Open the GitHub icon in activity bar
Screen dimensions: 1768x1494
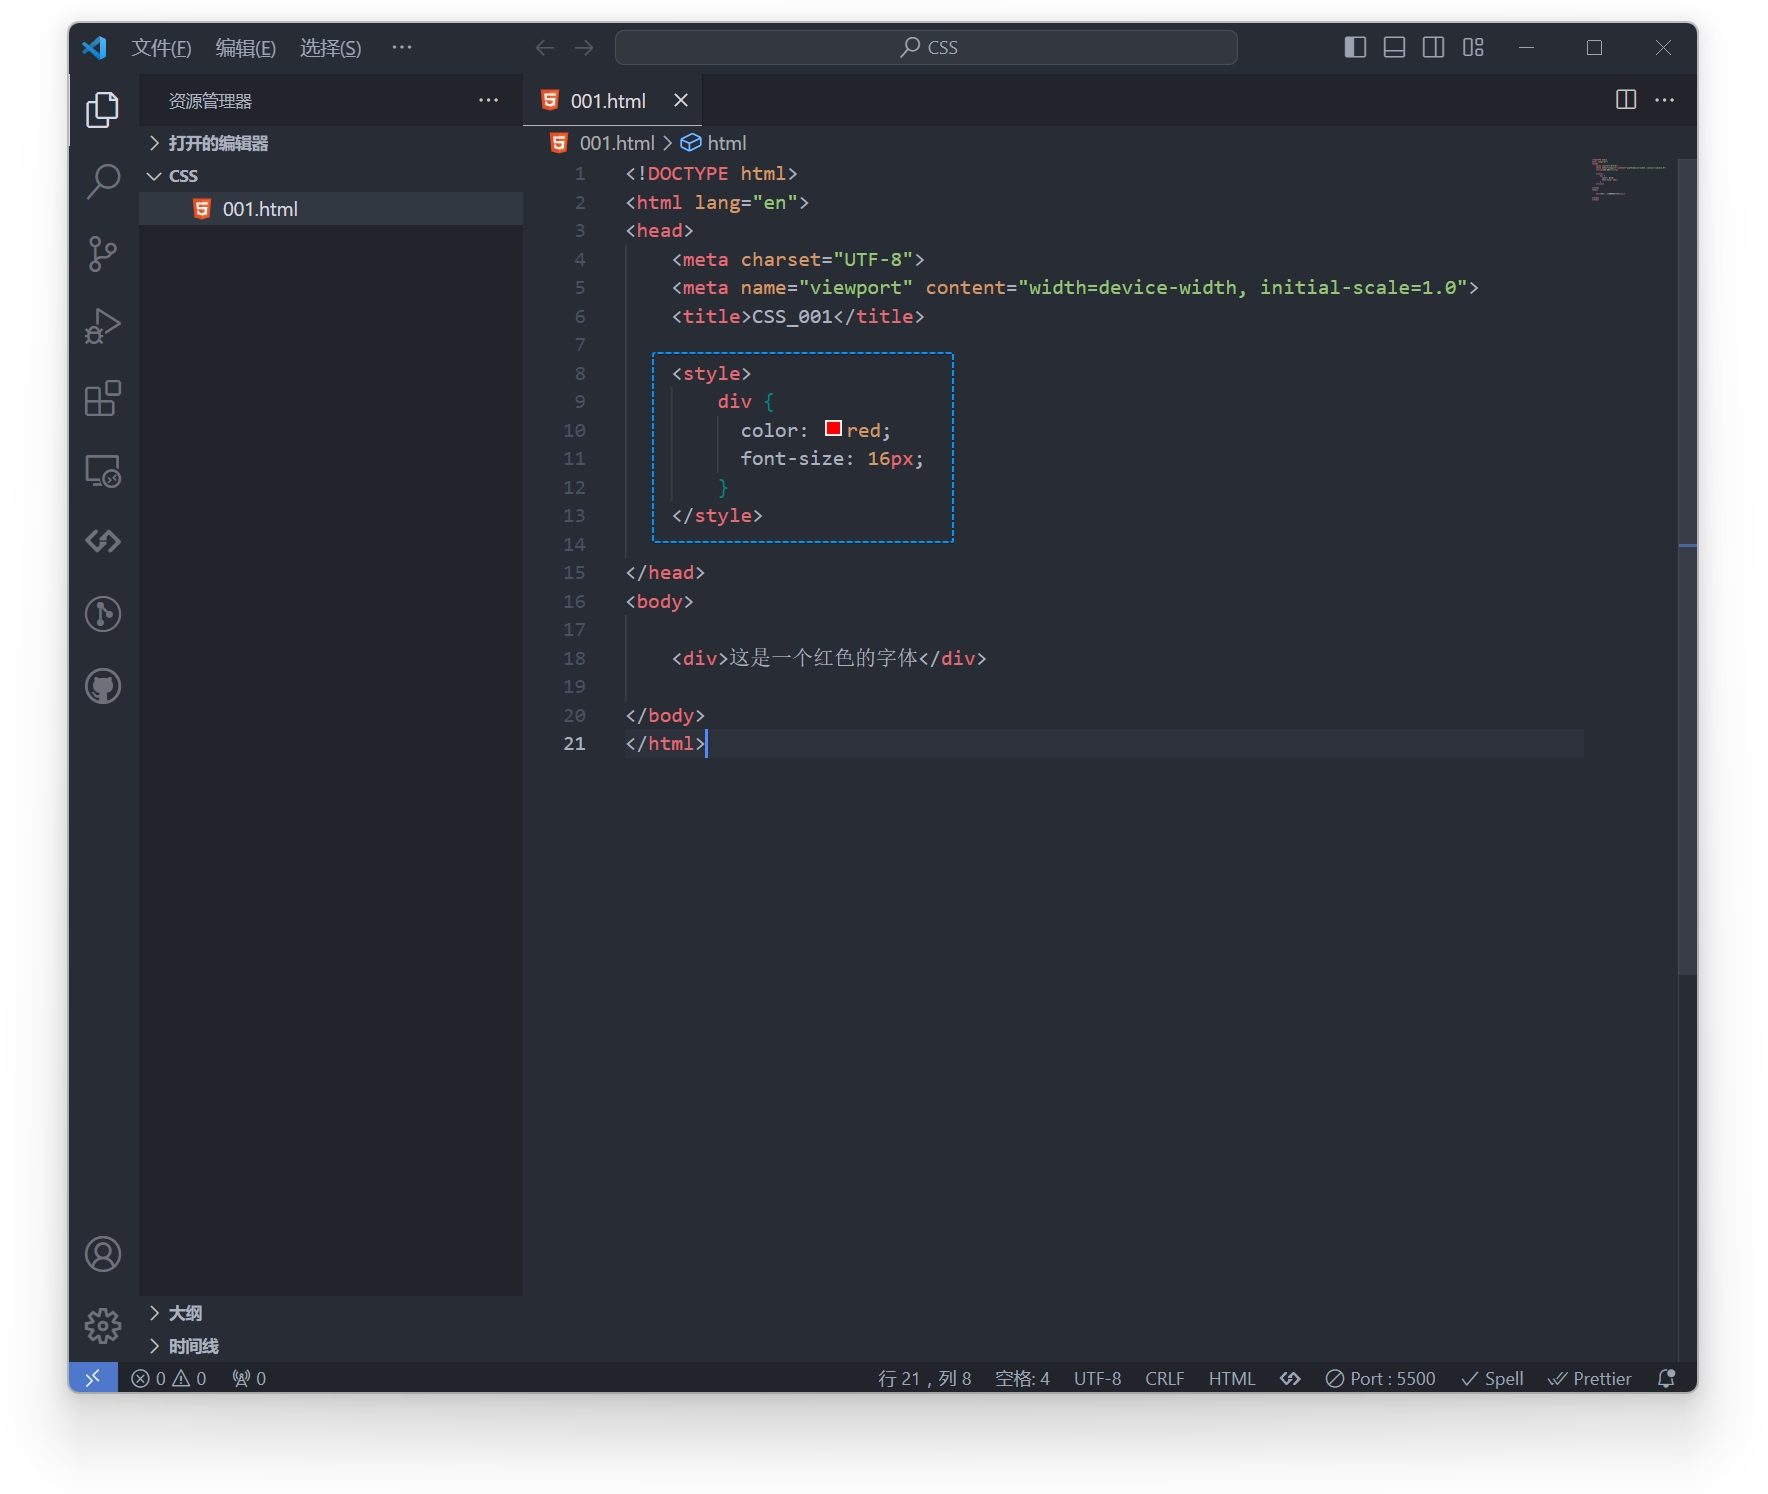(103, 686)
